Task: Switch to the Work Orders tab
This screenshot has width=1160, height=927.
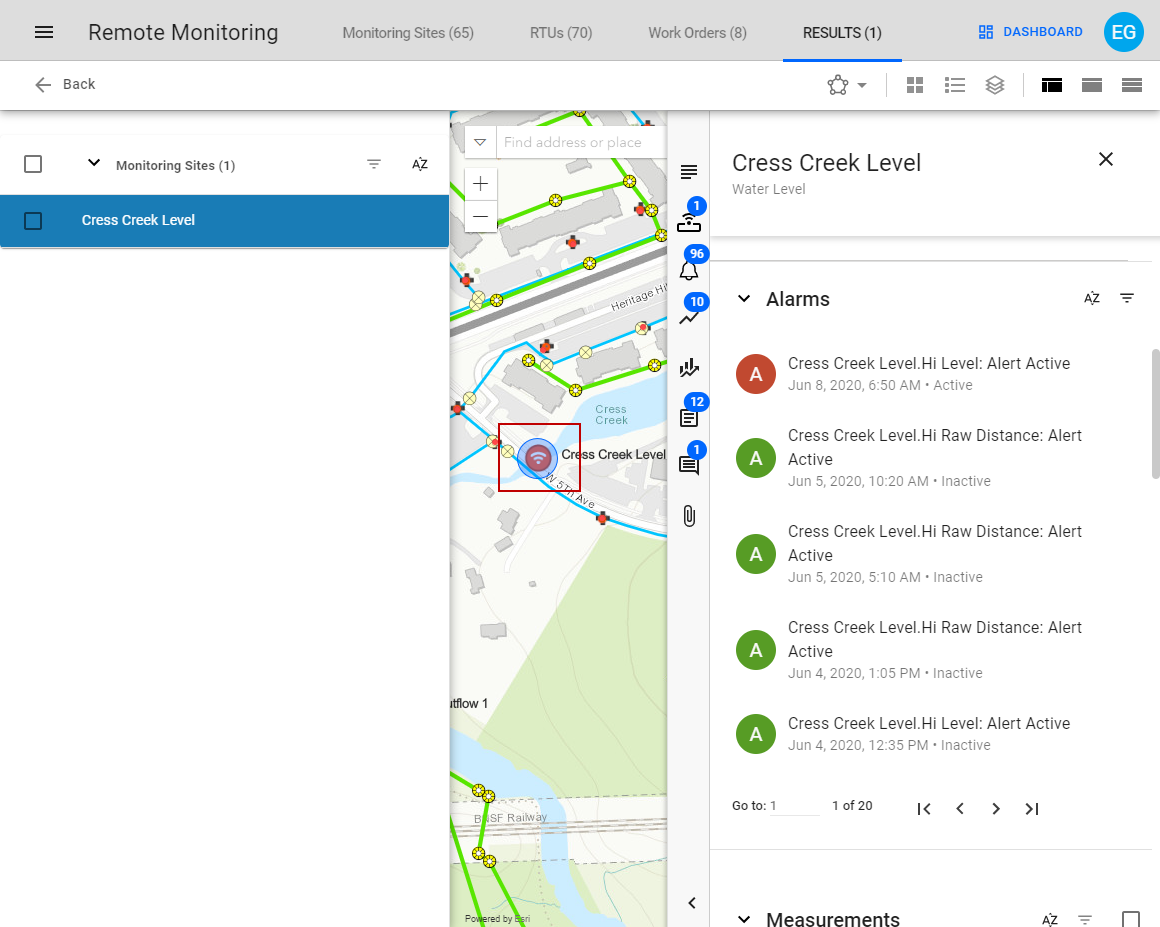Action: pos(696,31)
